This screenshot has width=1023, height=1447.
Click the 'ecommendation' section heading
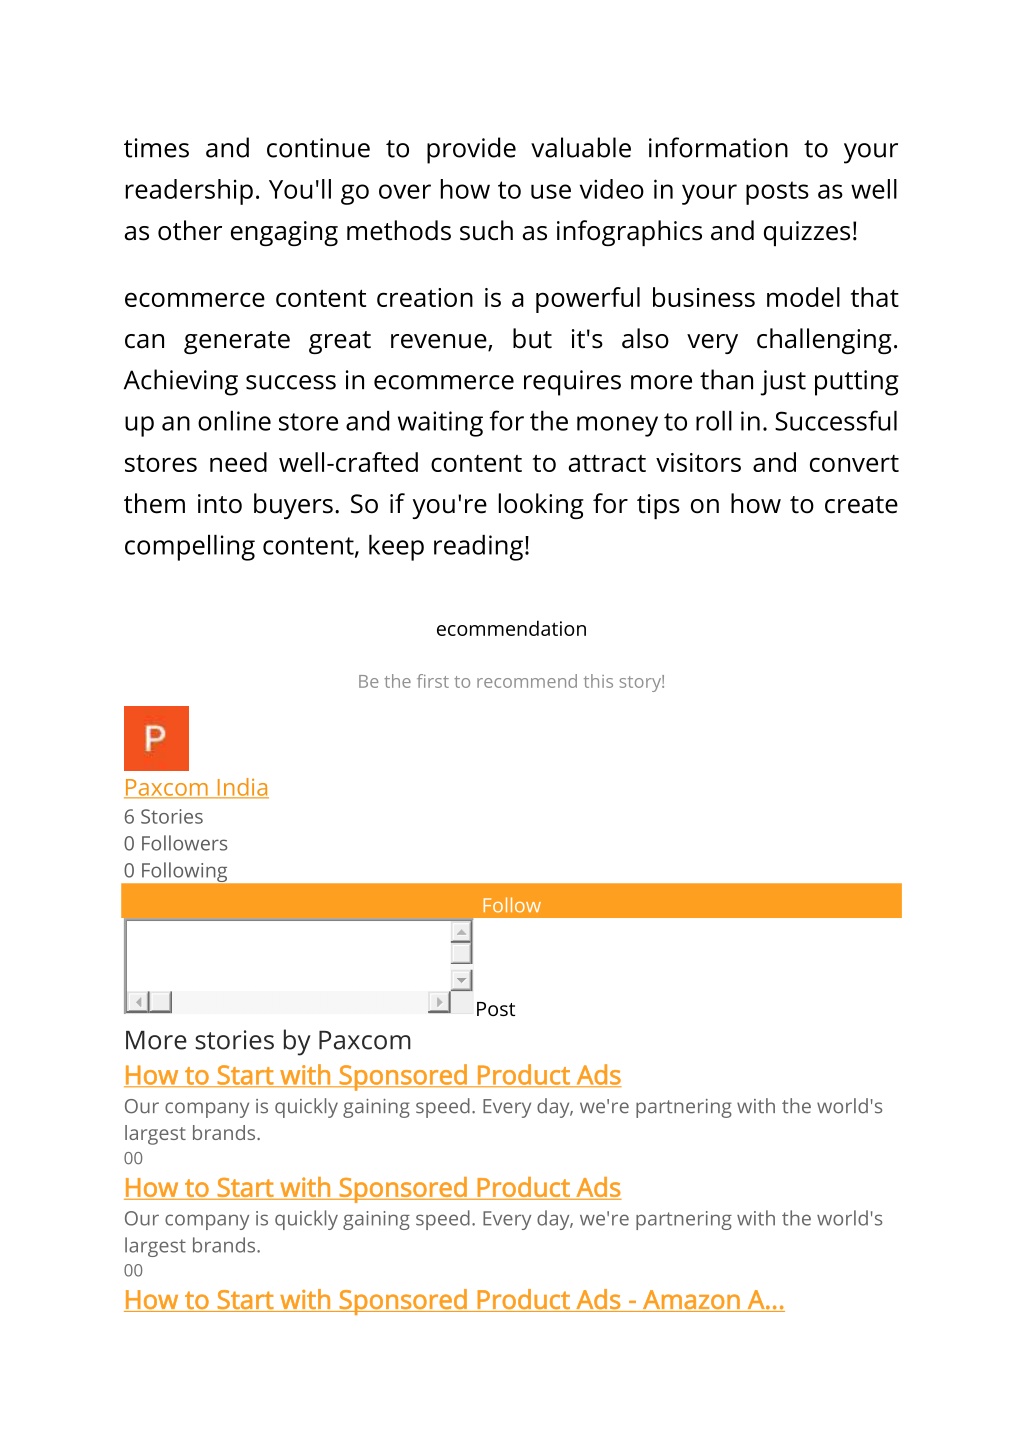tap(511, 629)
